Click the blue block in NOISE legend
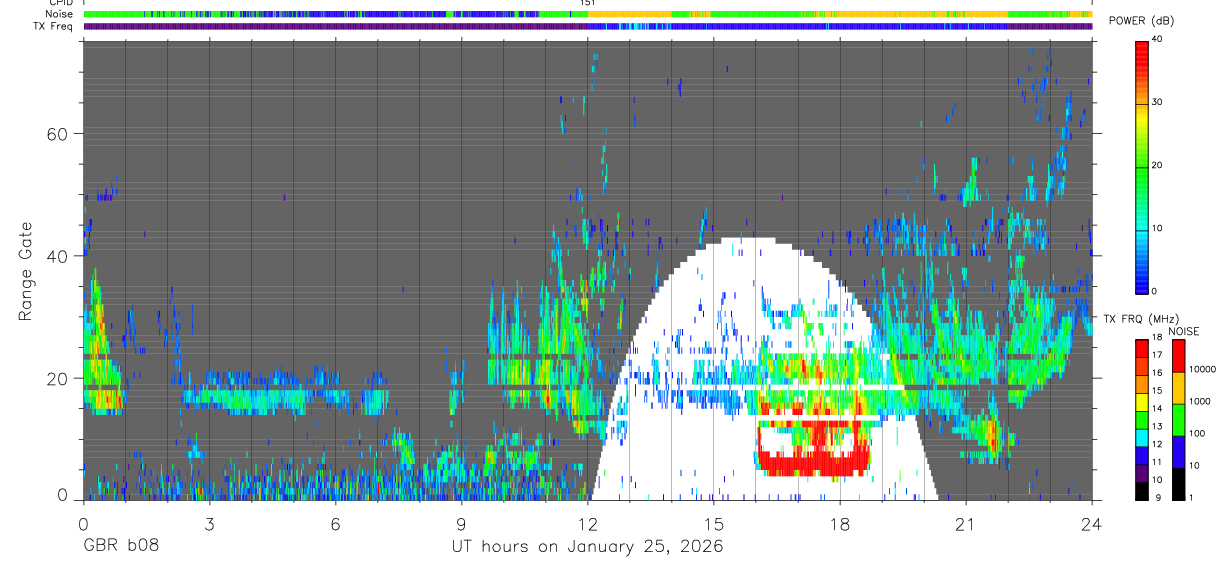The width and height of the screenshot is (1228, 567). point(1178,452)
